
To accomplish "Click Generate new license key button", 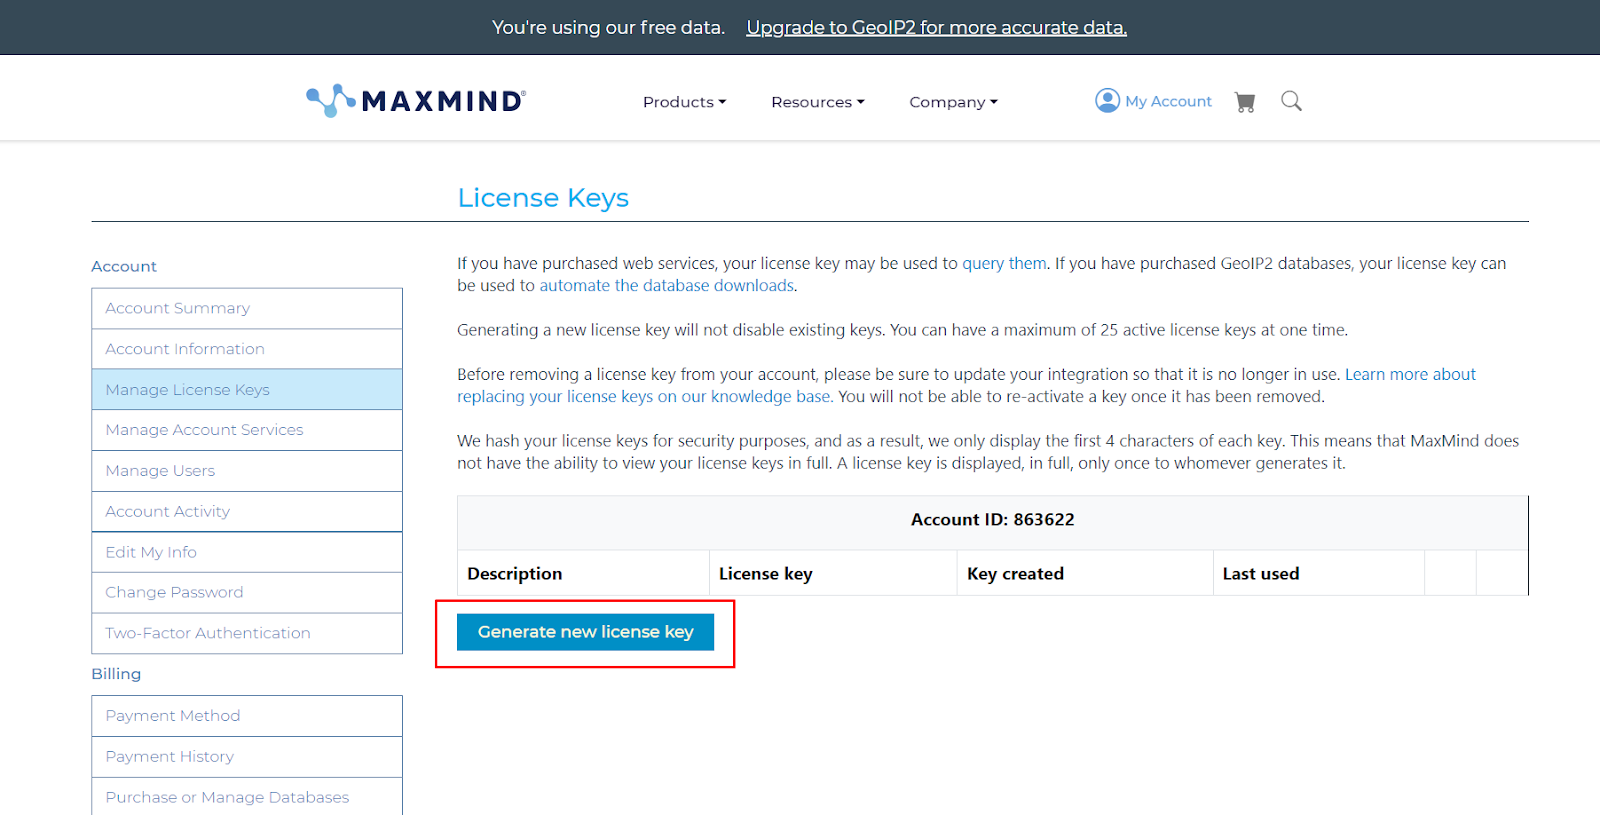I will [585, 632].
